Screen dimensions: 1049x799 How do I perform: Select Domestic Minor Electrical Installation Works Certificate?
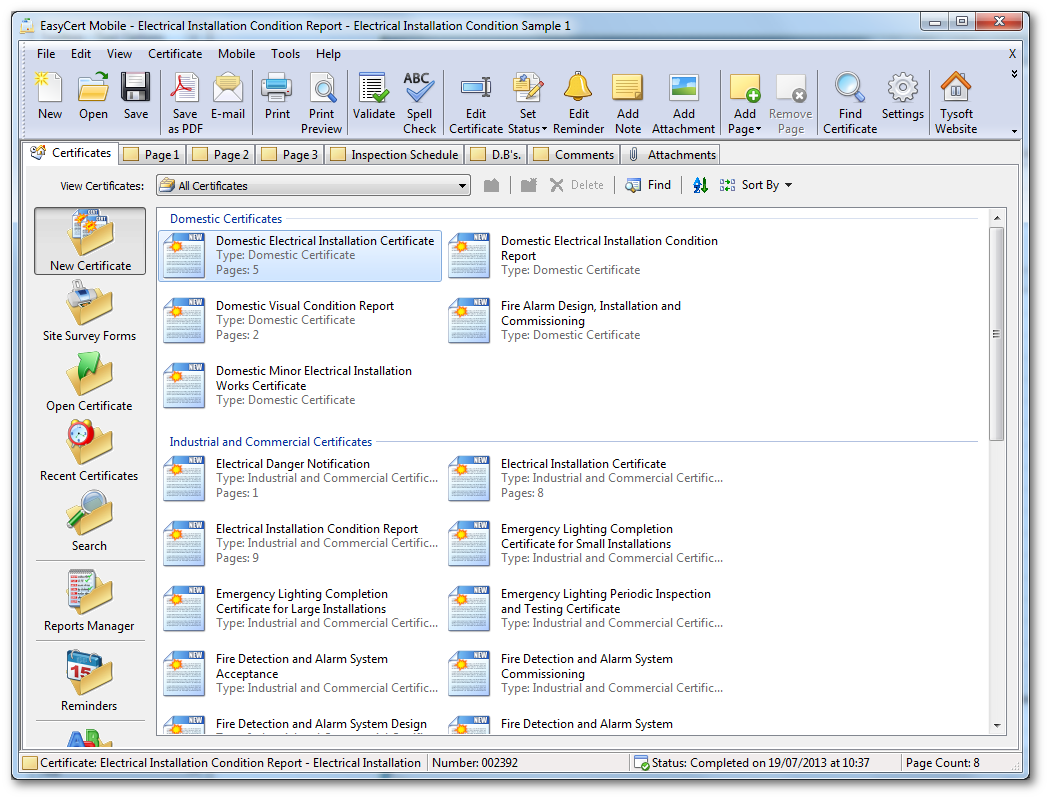tap(300, 385)
